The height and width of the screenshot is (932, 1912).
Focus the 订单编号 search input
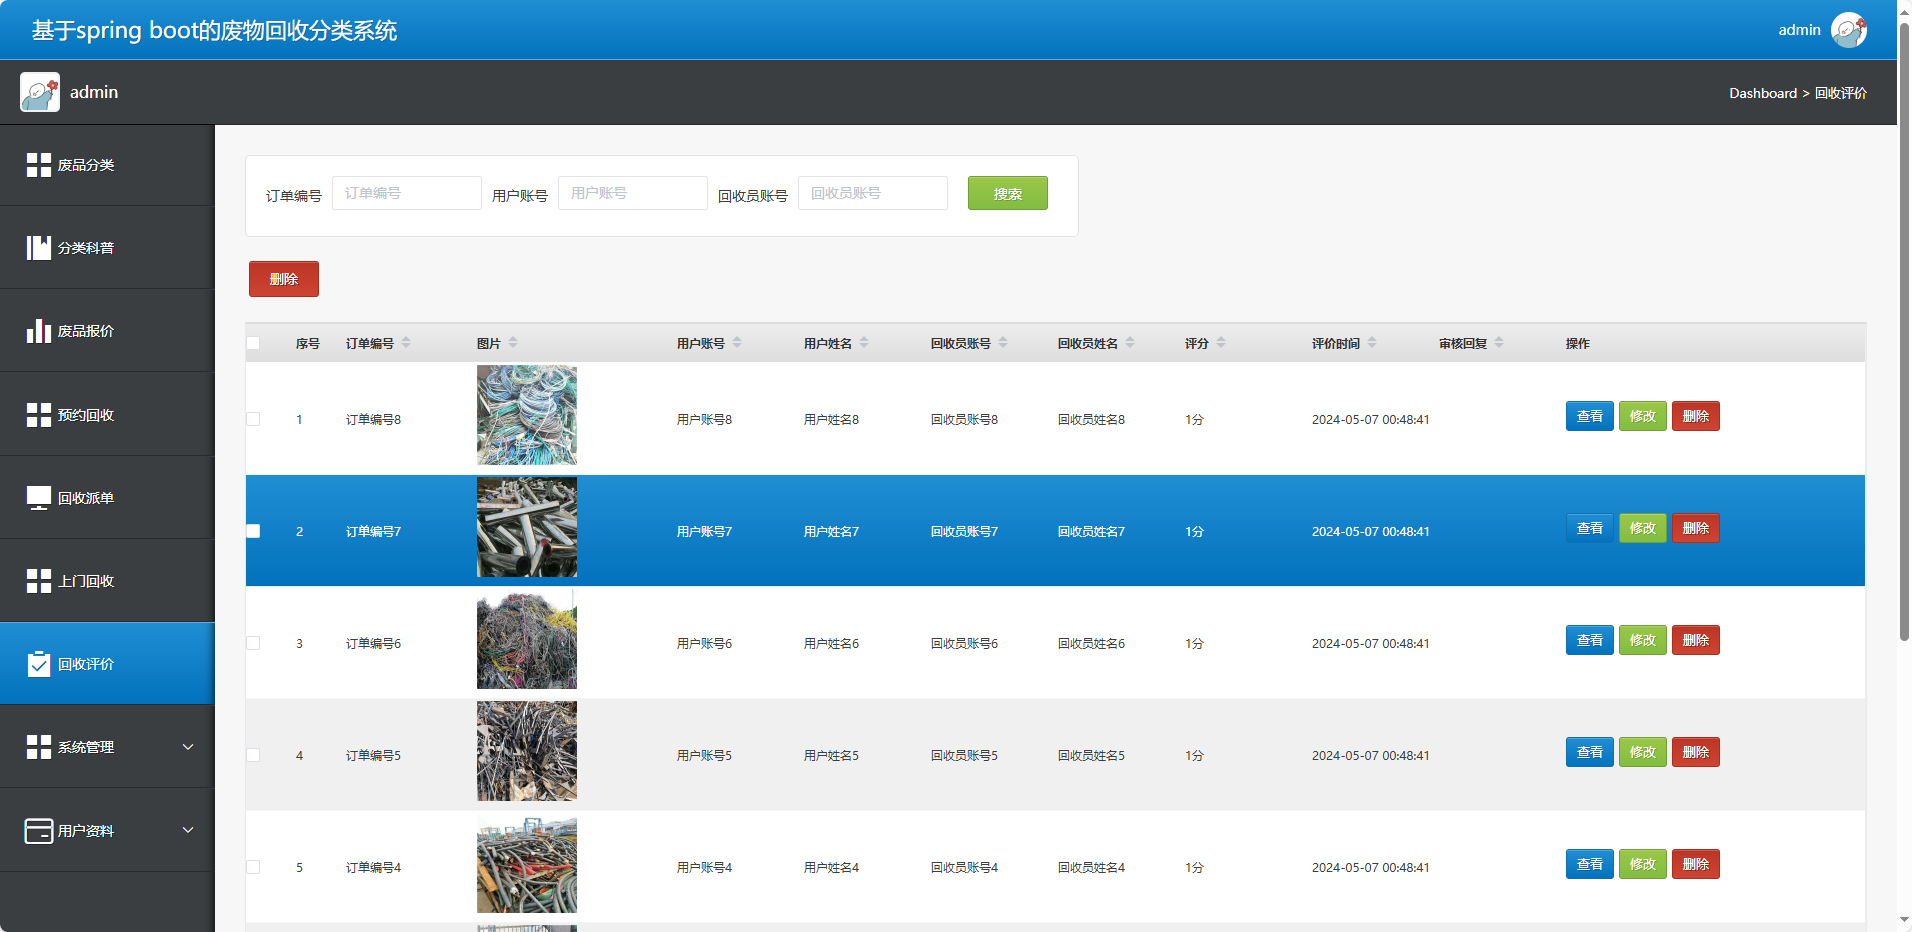407,193
